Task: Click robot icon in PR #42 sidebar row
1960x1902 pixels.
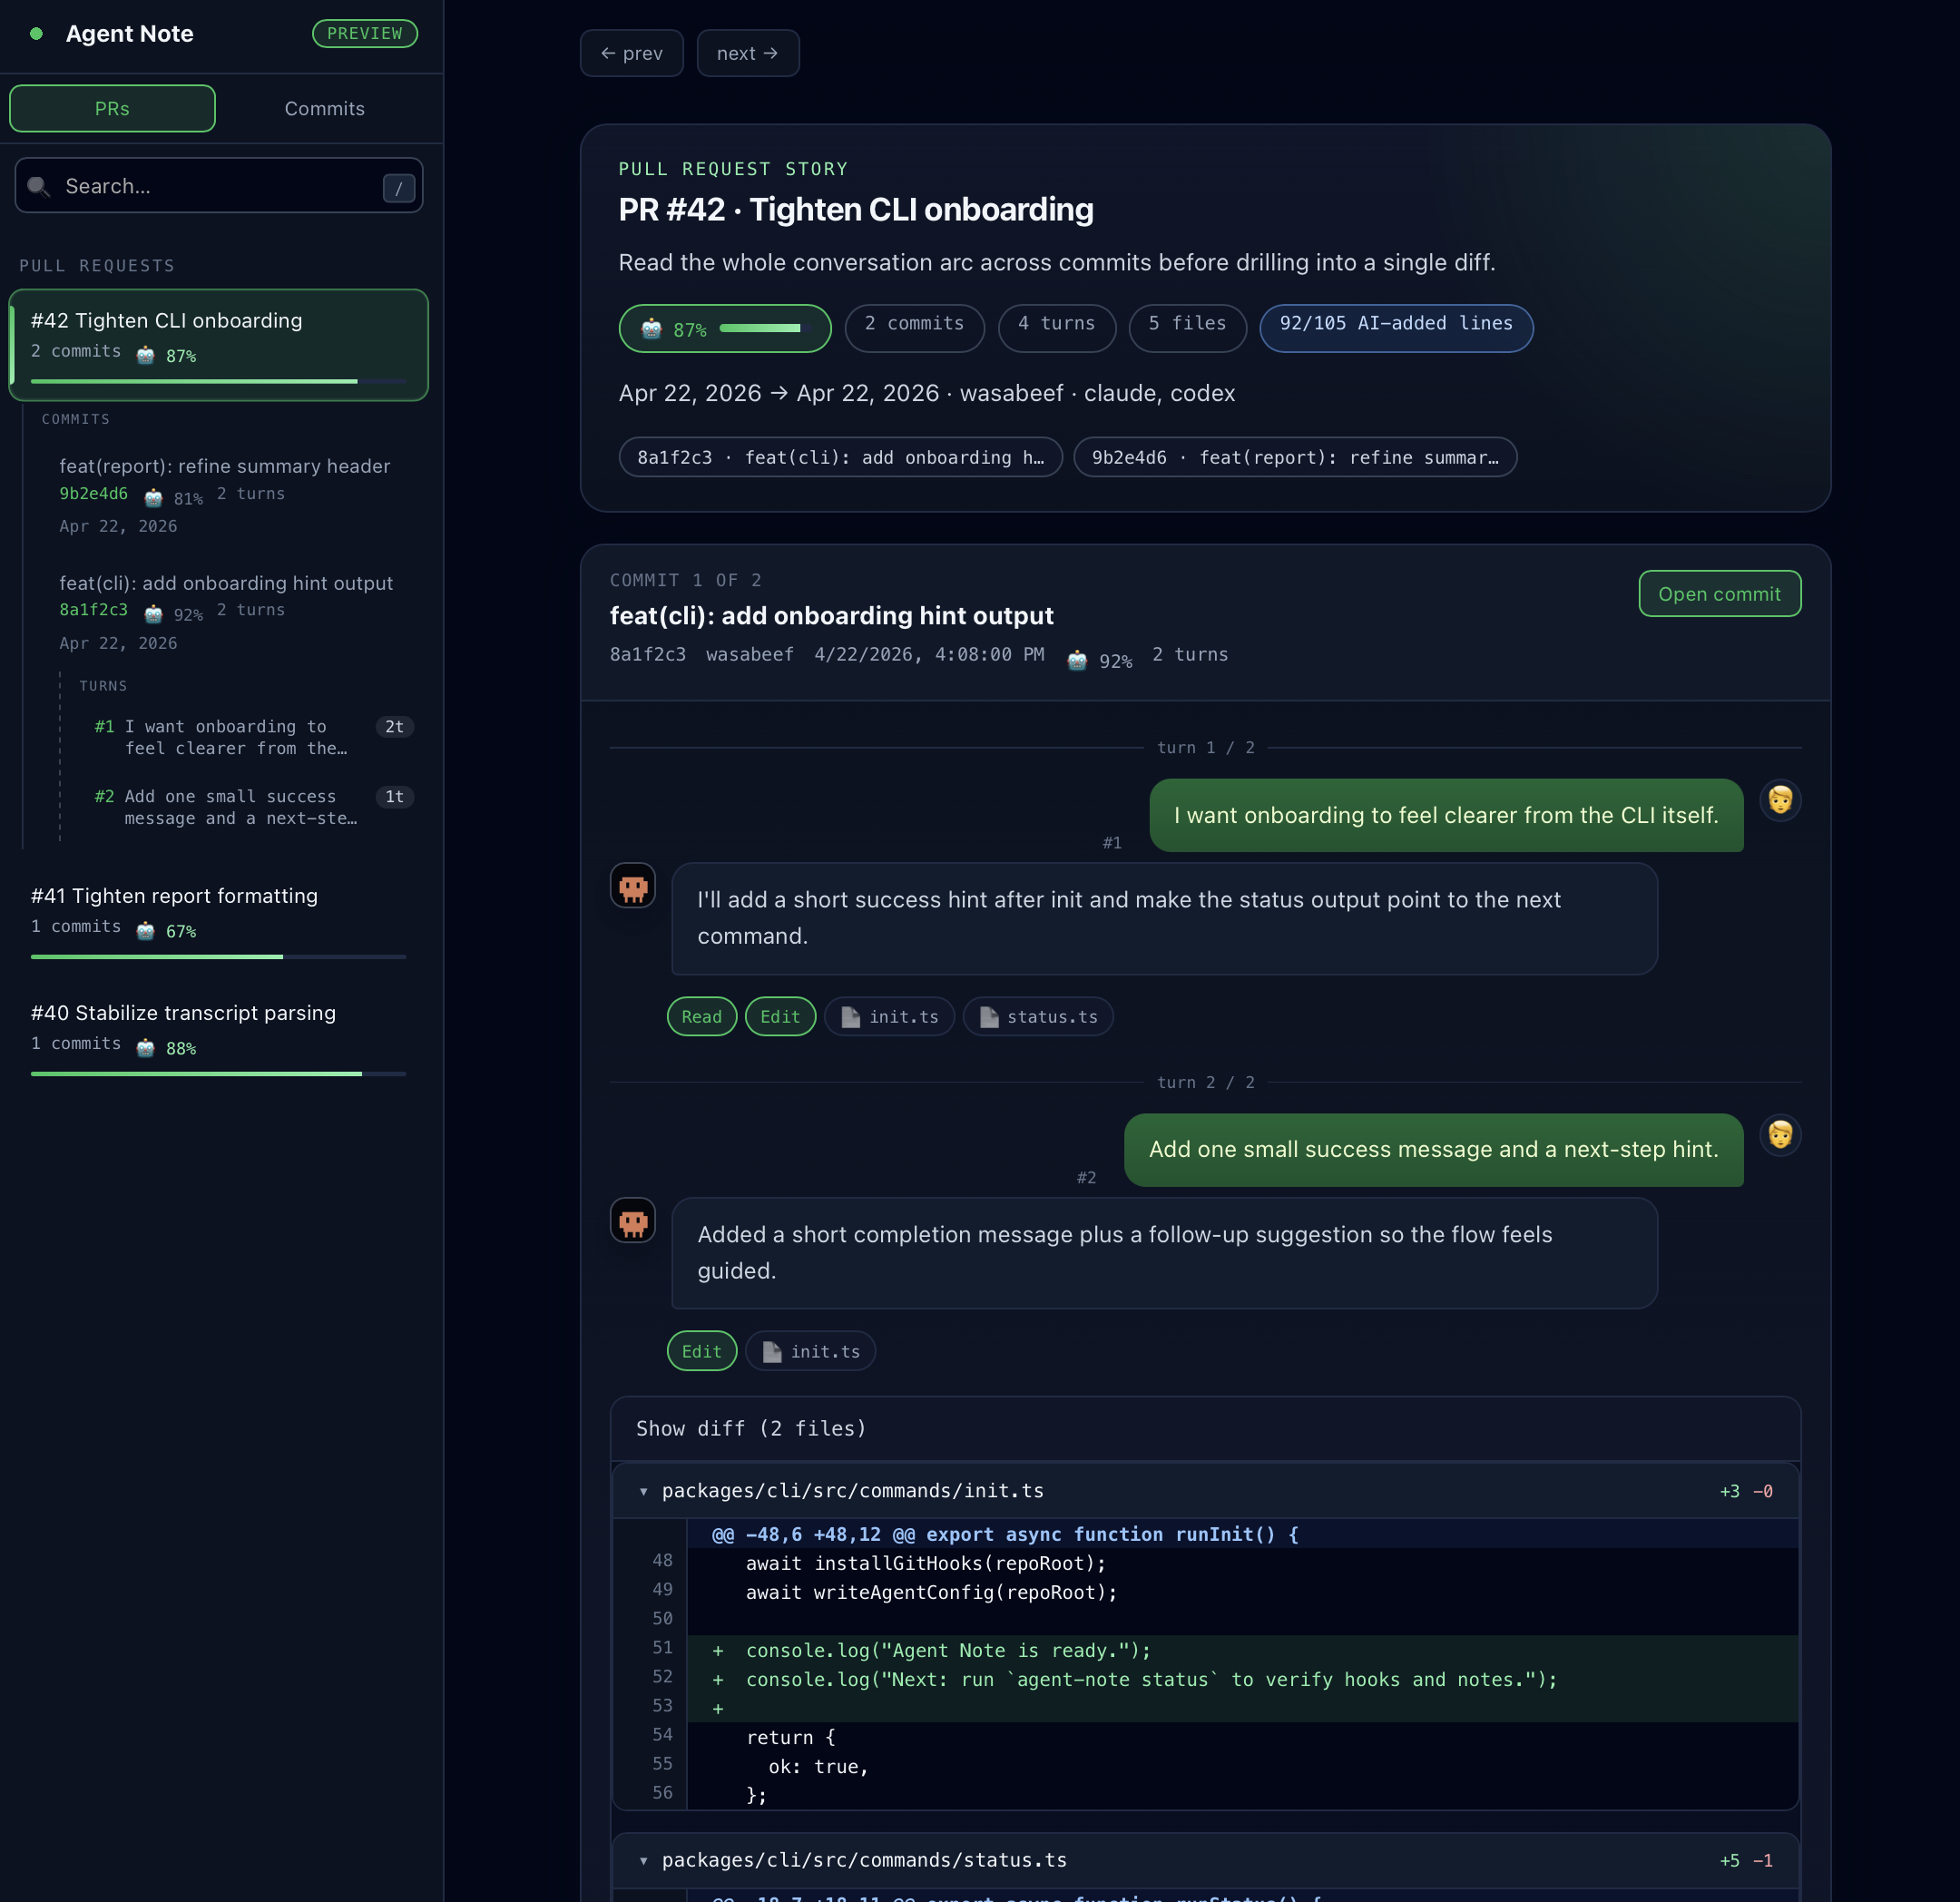Action: 146,355
